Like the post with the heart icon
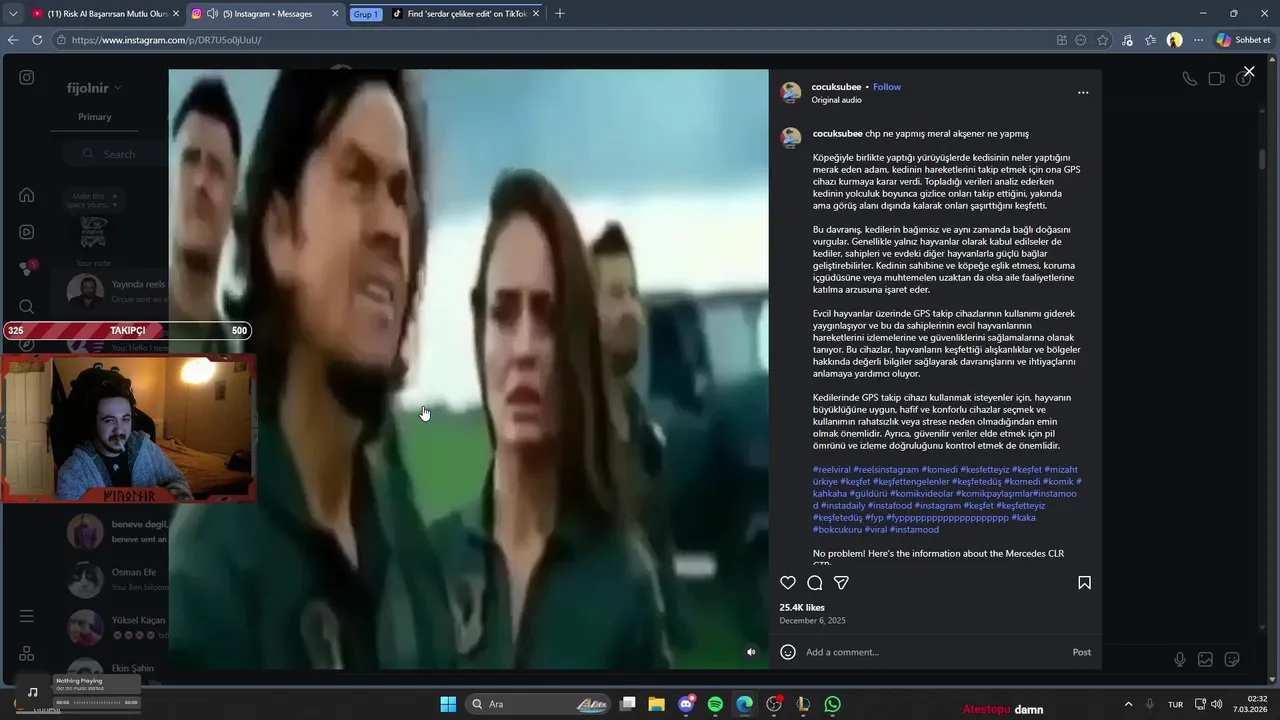 (788, 583)
